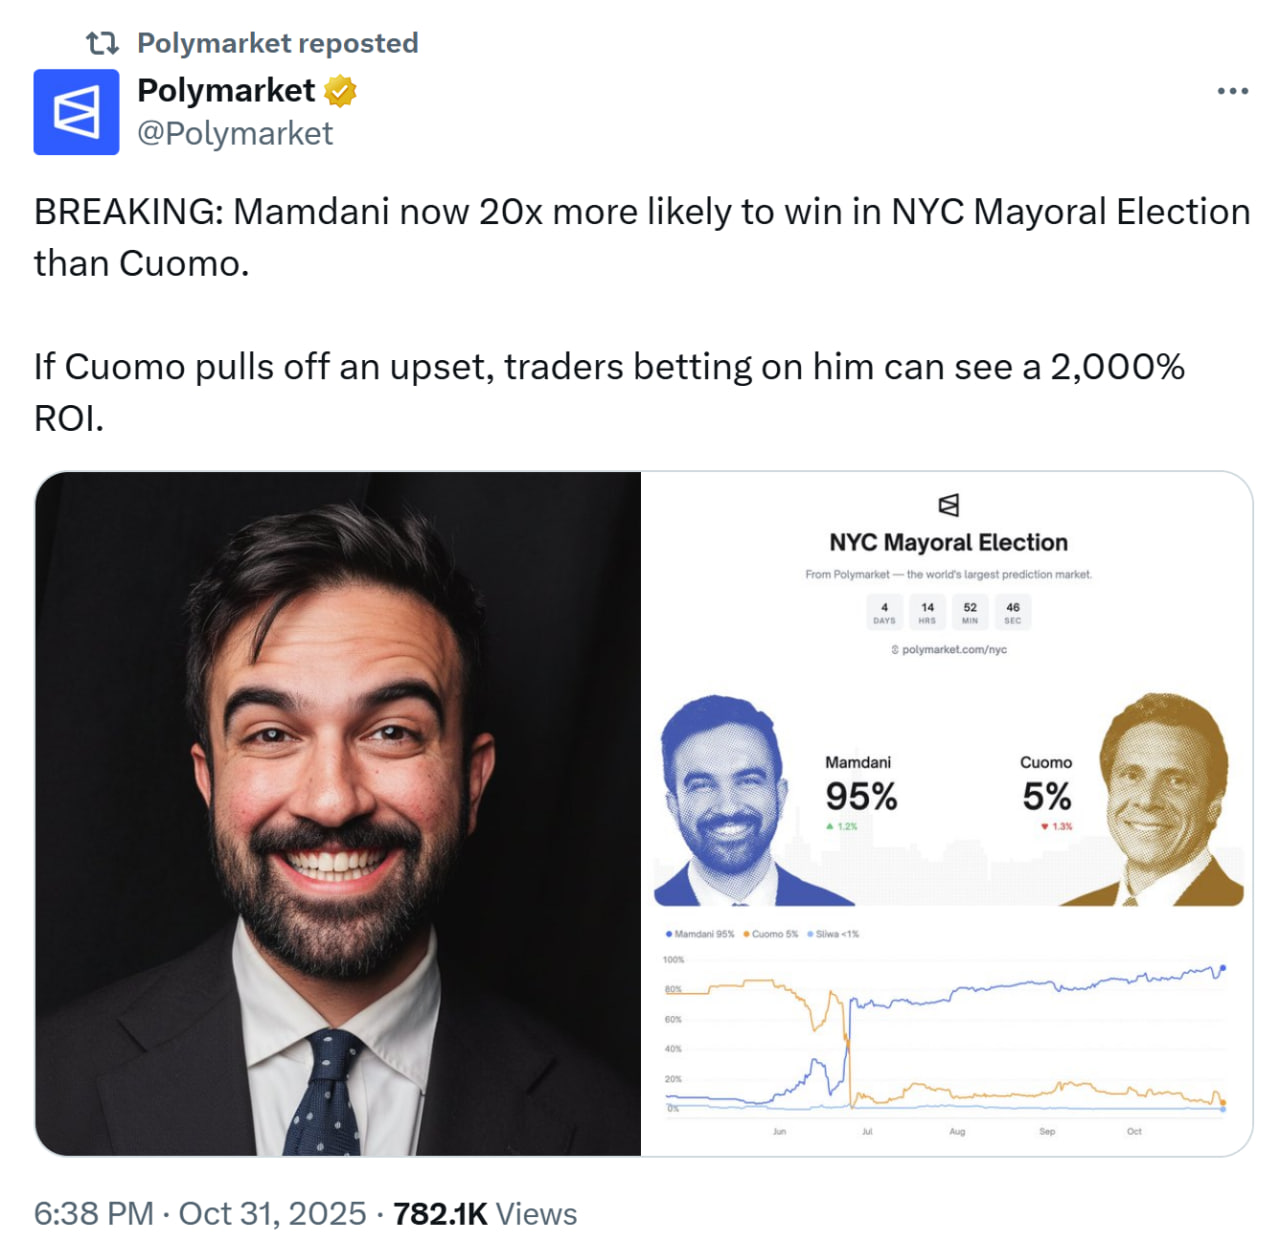Click the 6:38 PM timestamp link
The height and width of the screenshot is (1241, 1280).
(94, 1213)
